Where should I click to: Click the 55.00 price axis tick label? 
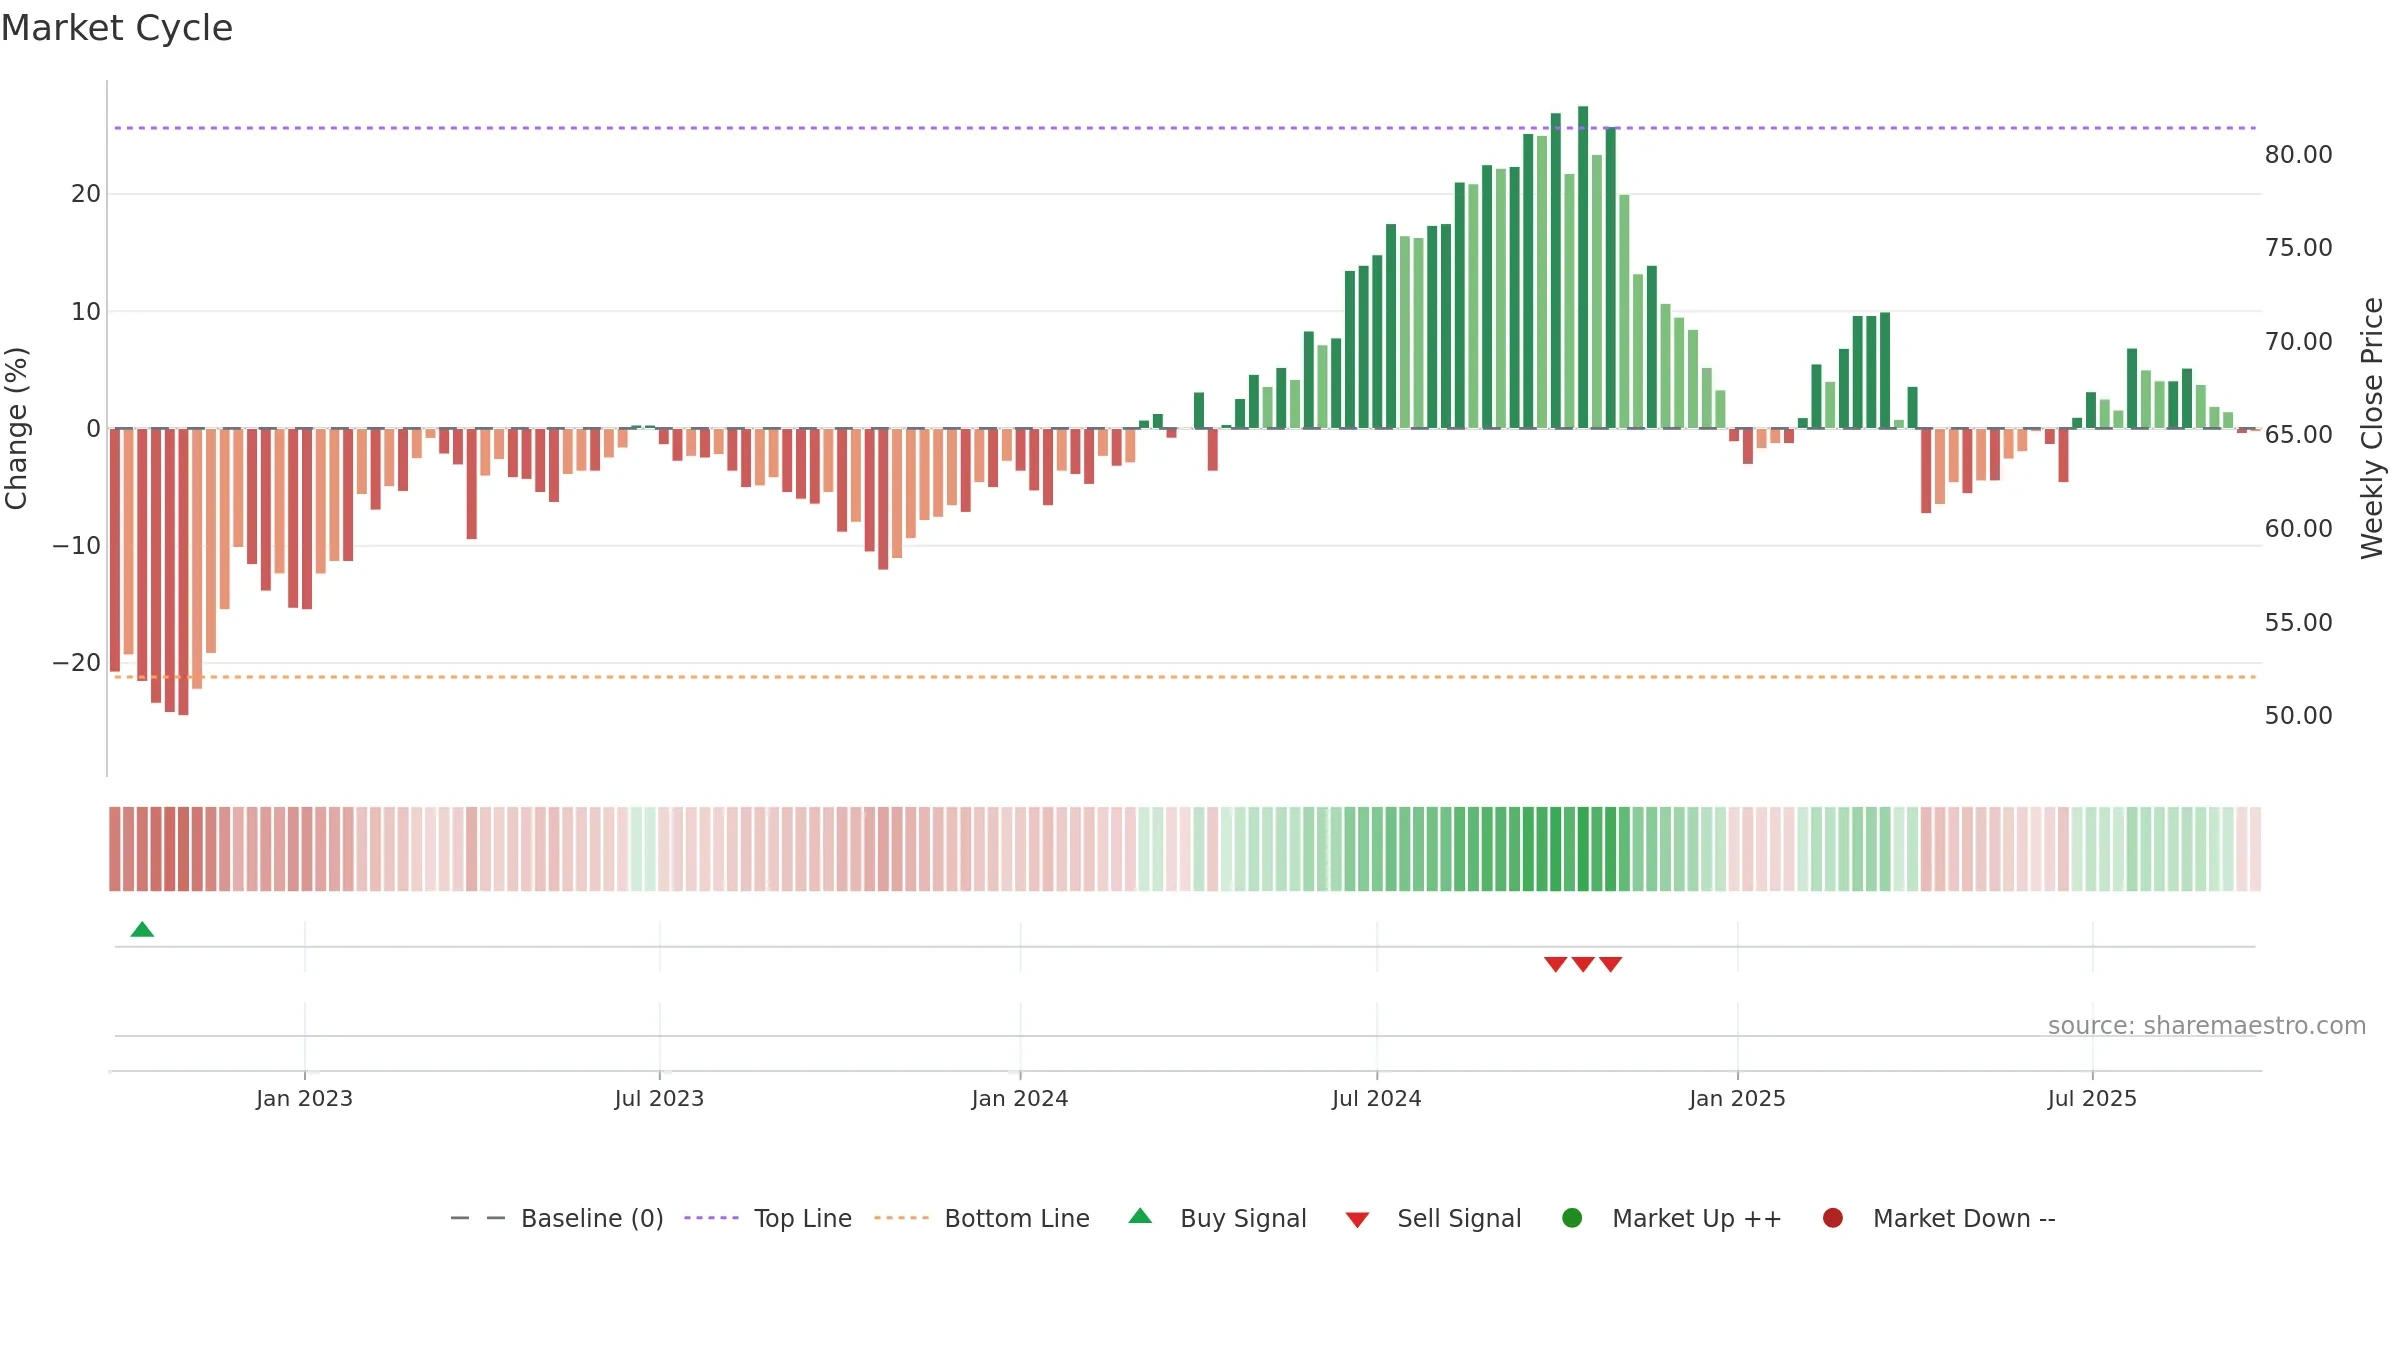pos(2298,623)
